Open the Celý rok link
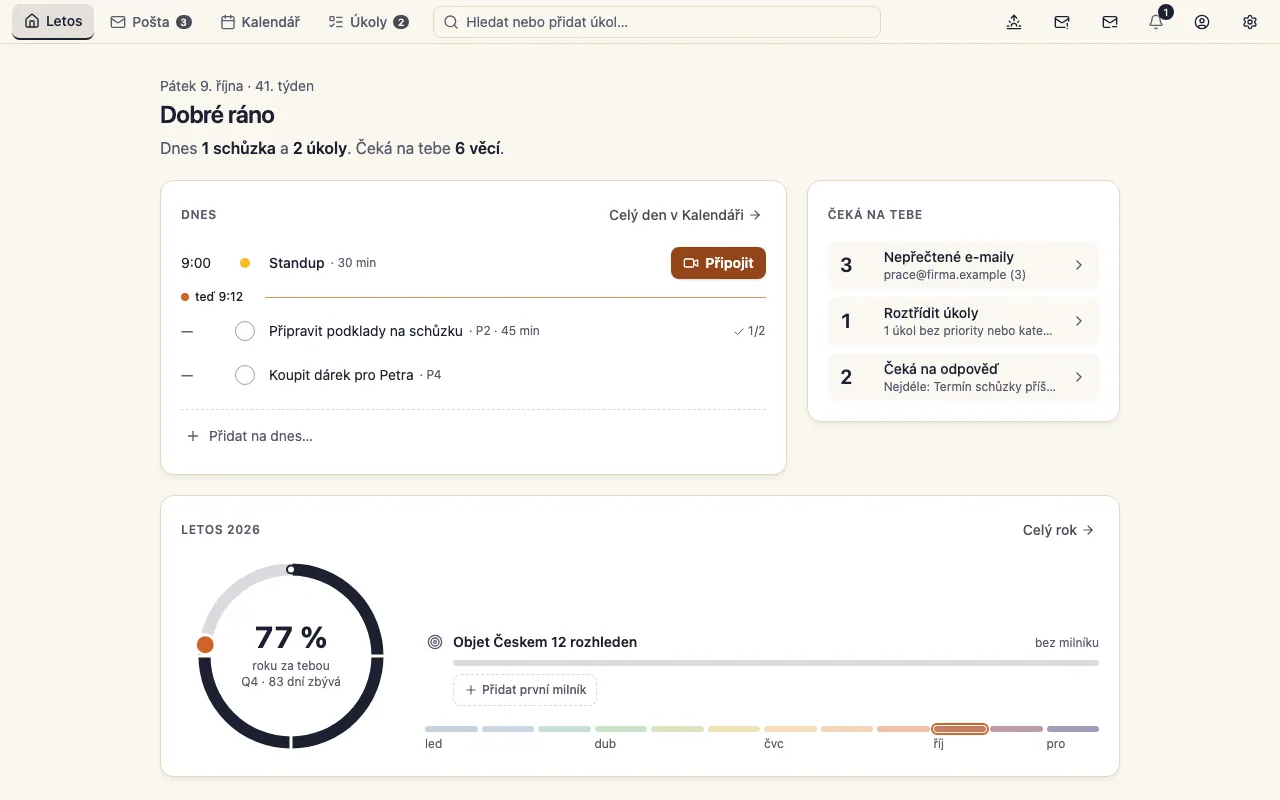Image resolution: width=1280 pixels, height=800 pixels. click(1059, 530)
